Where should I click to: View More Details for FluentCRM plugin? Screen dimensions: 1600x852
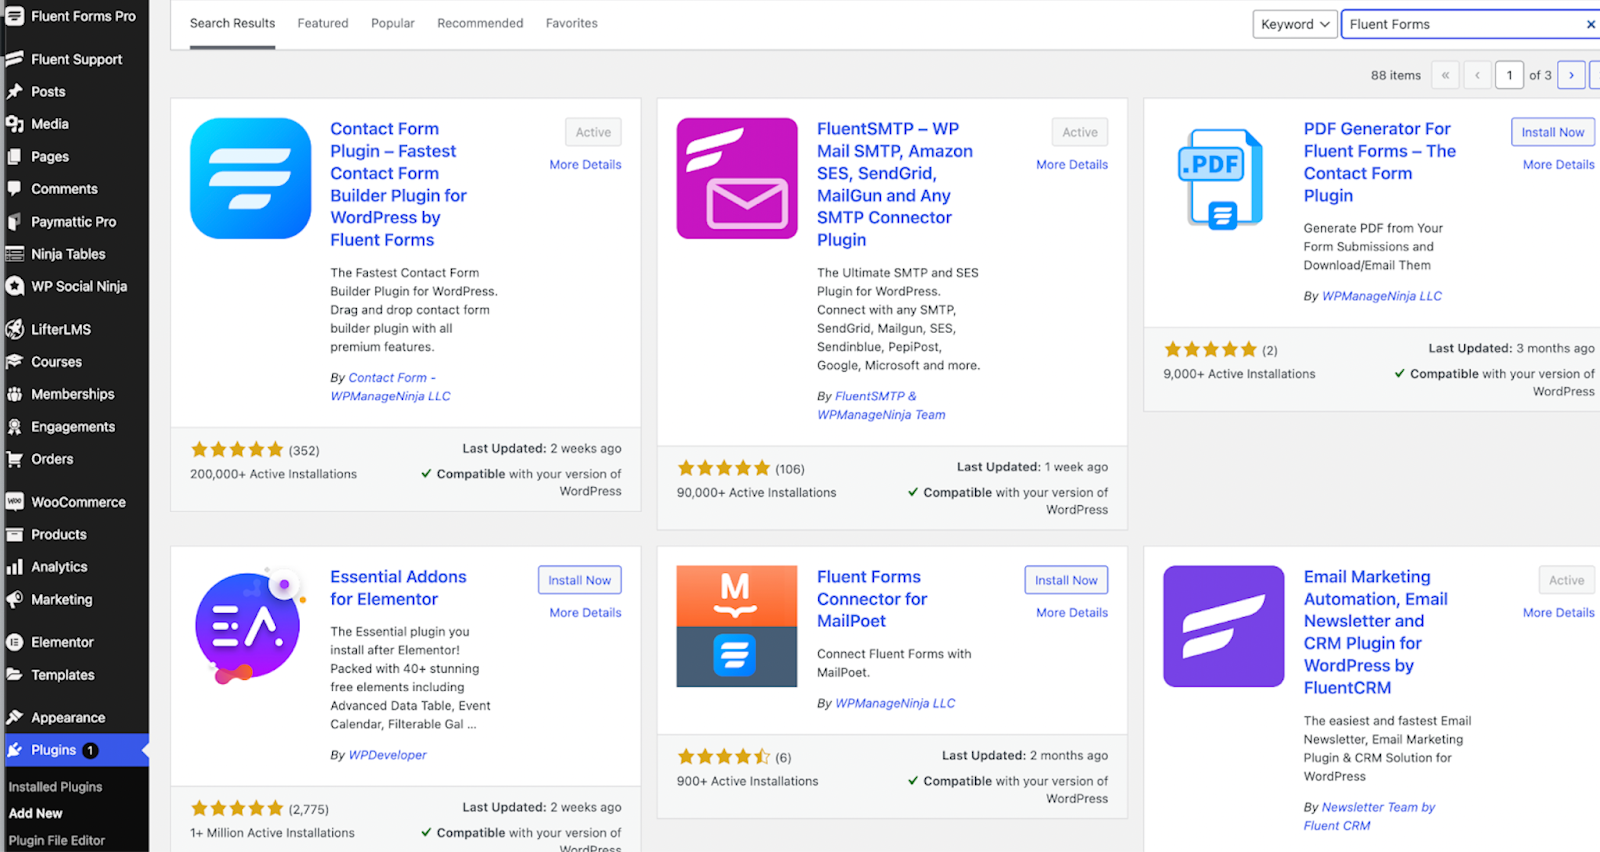coord(1559,613)
